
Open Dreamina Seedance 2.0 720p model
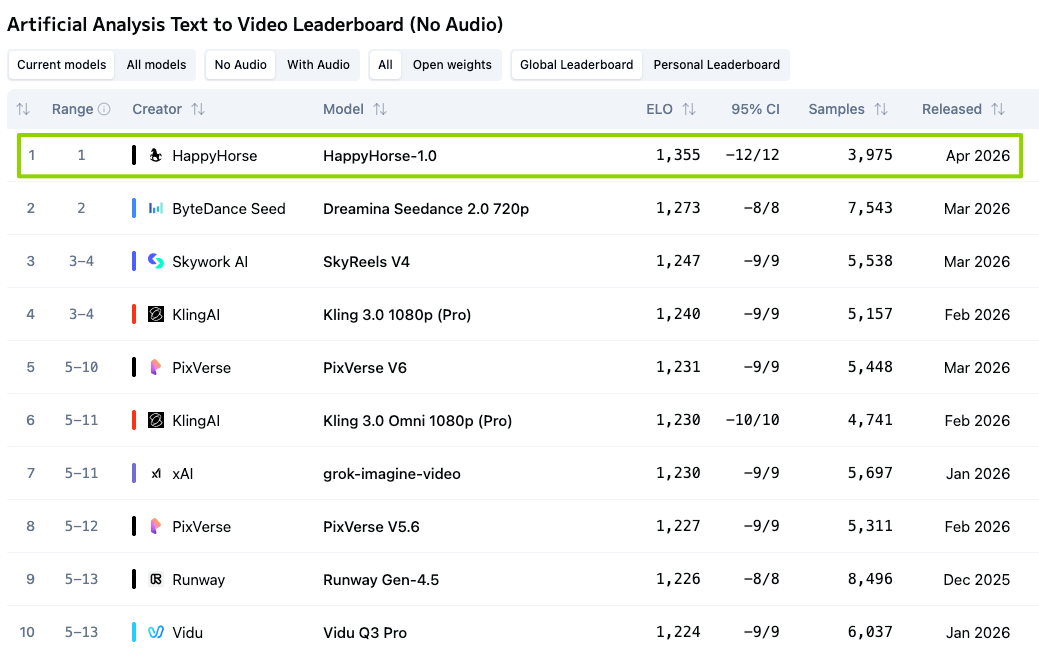pos(426,208)
